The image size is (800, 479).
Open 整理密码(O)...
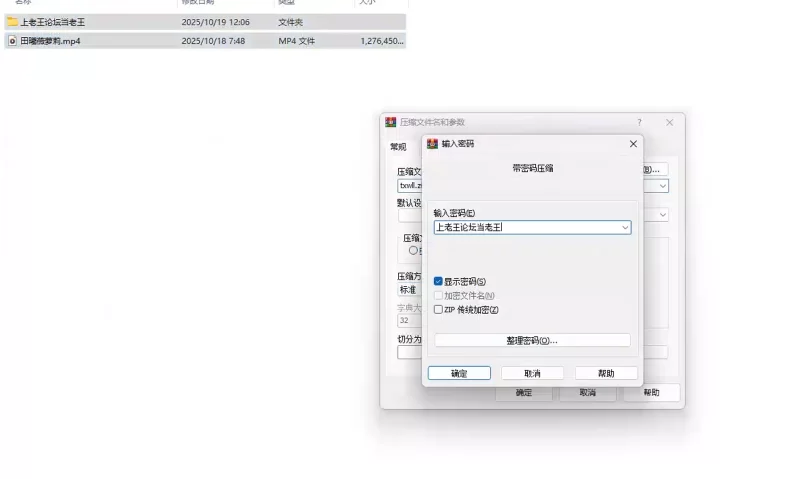pyautogui.click(x=532, y=340)
